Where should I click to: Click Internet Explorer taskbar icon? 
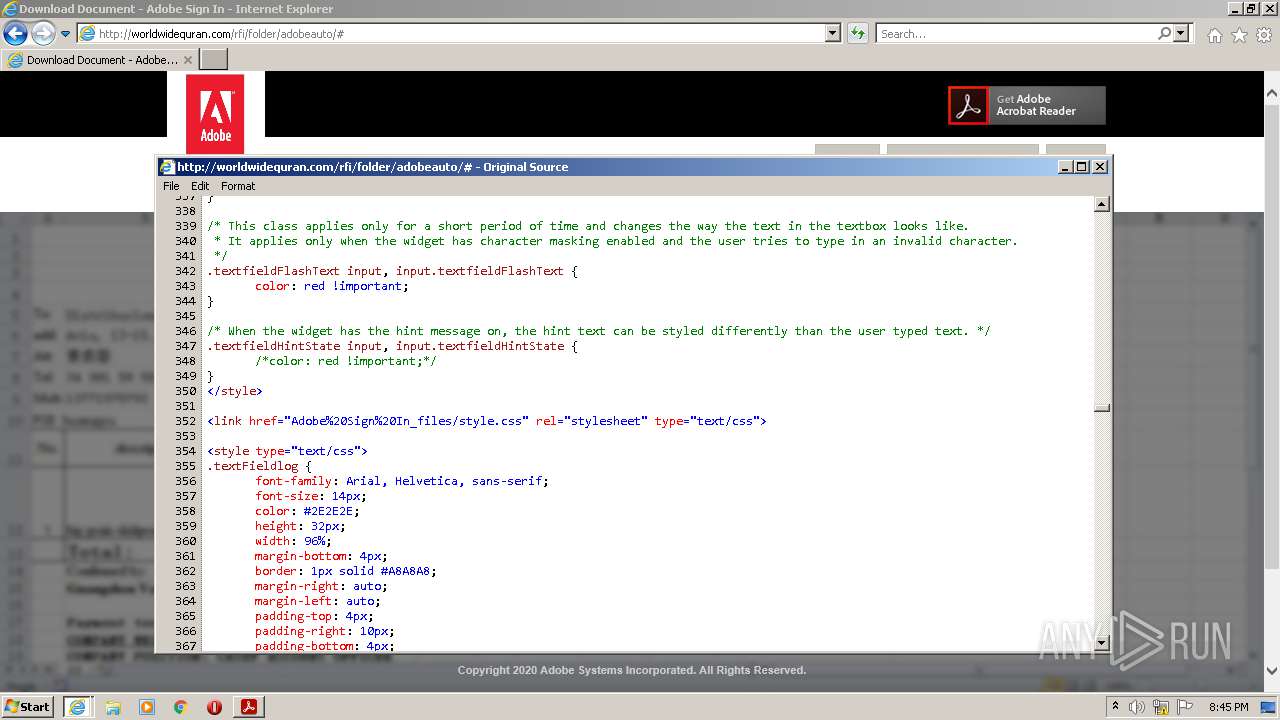click(78, 706)
